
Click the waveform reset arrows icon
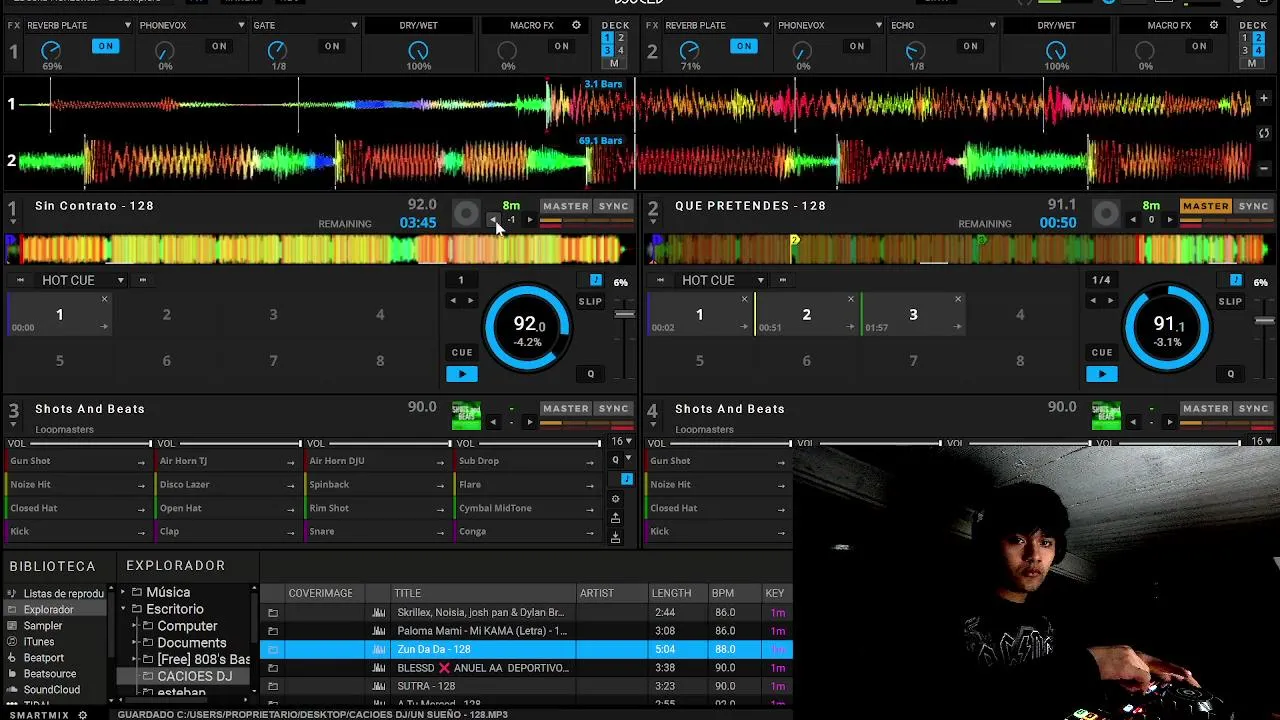1264,133
